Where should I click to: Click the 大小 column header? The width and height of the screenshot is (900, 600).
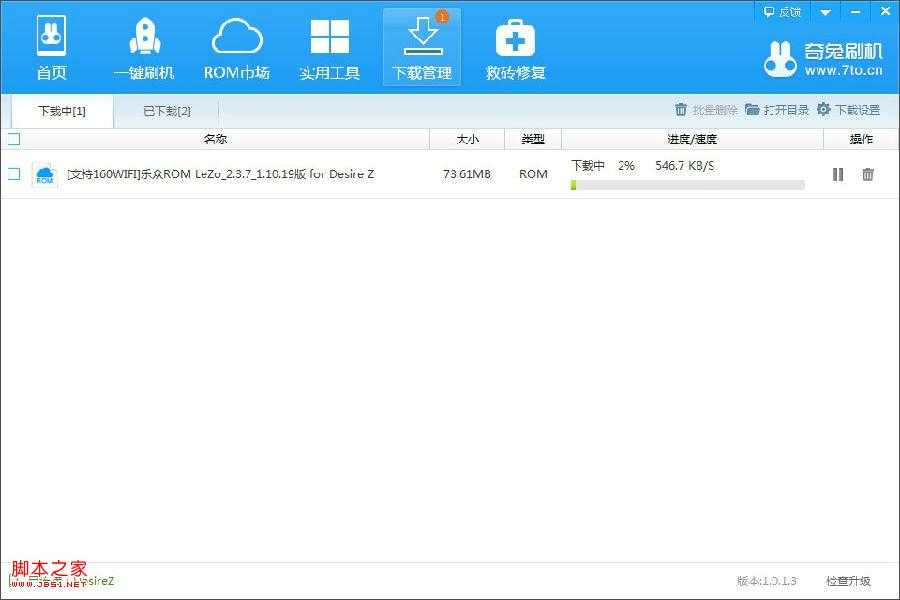467,139
